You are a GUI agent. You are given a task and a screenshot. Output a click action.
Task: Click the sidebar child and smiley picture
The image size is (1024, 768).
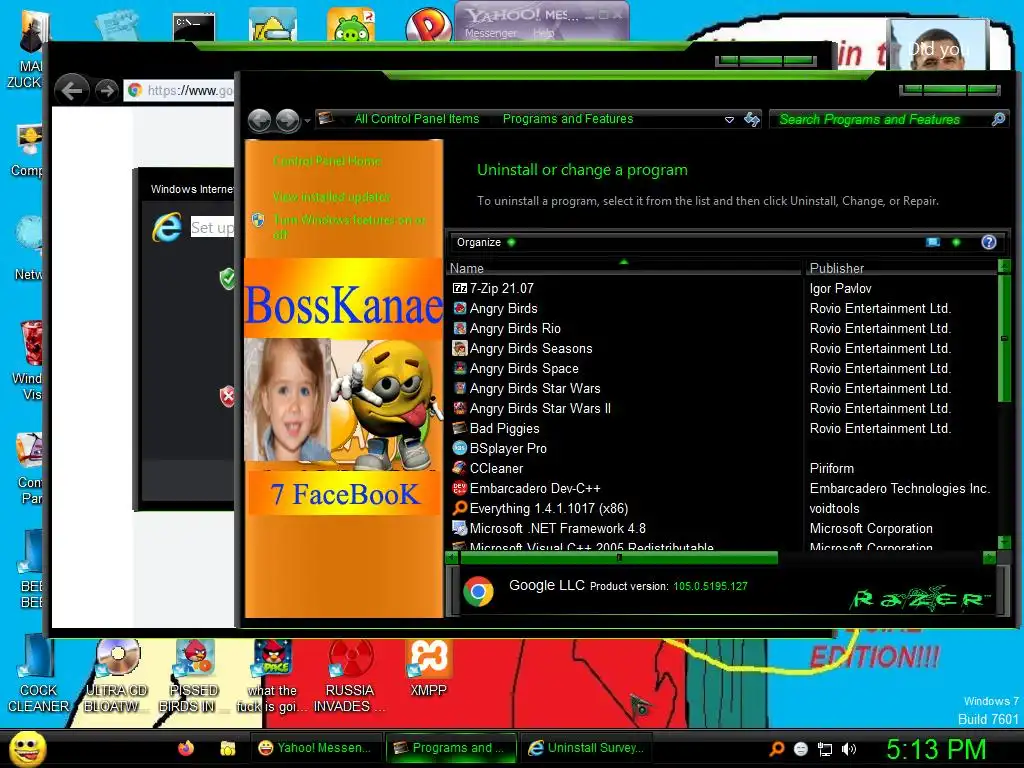tap(344, 402)
